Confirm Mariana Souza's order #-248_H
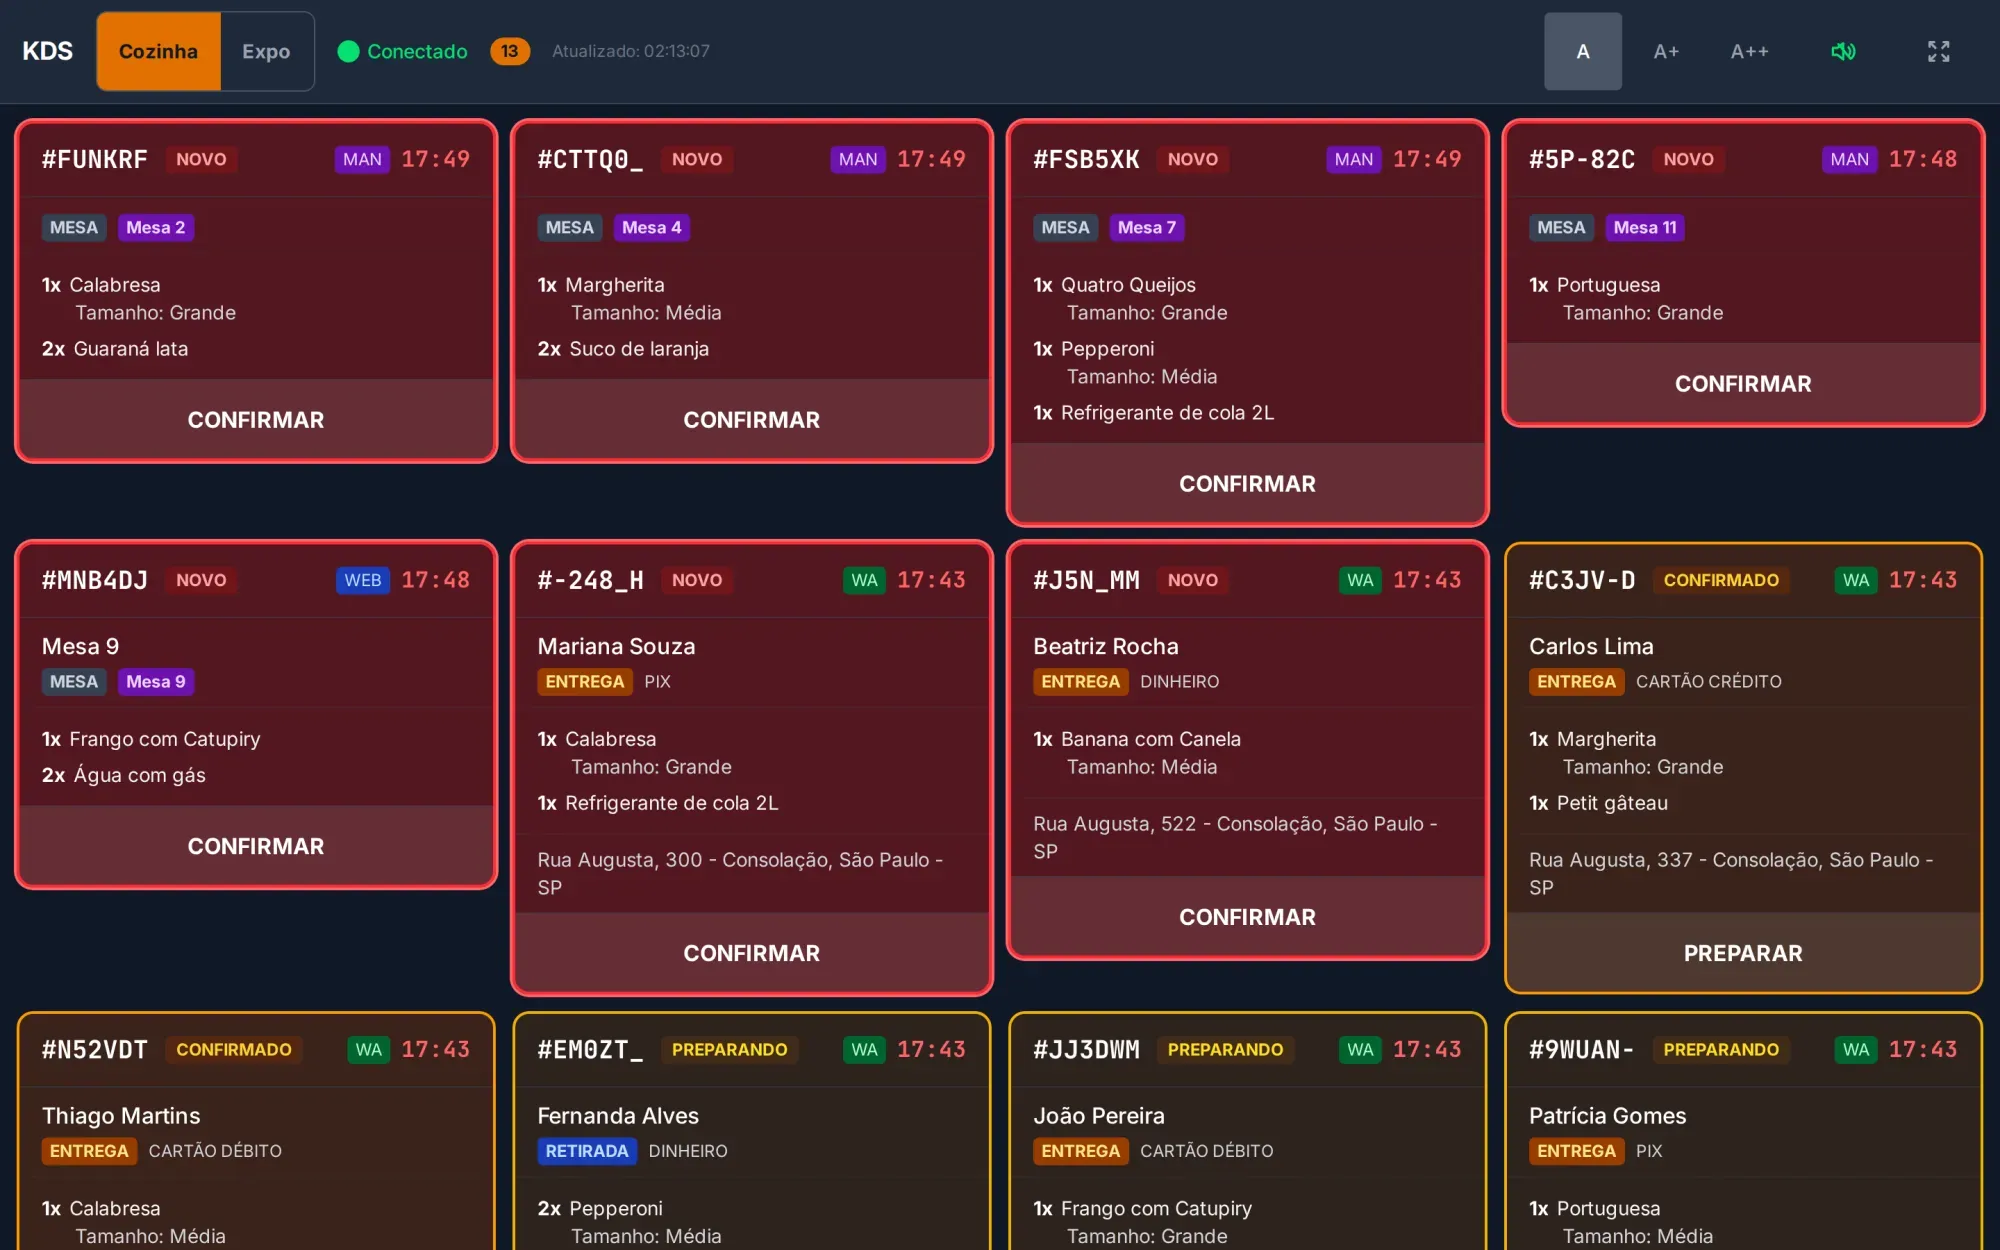This screenshot has width=2000, height=1250. pos(752,953)
